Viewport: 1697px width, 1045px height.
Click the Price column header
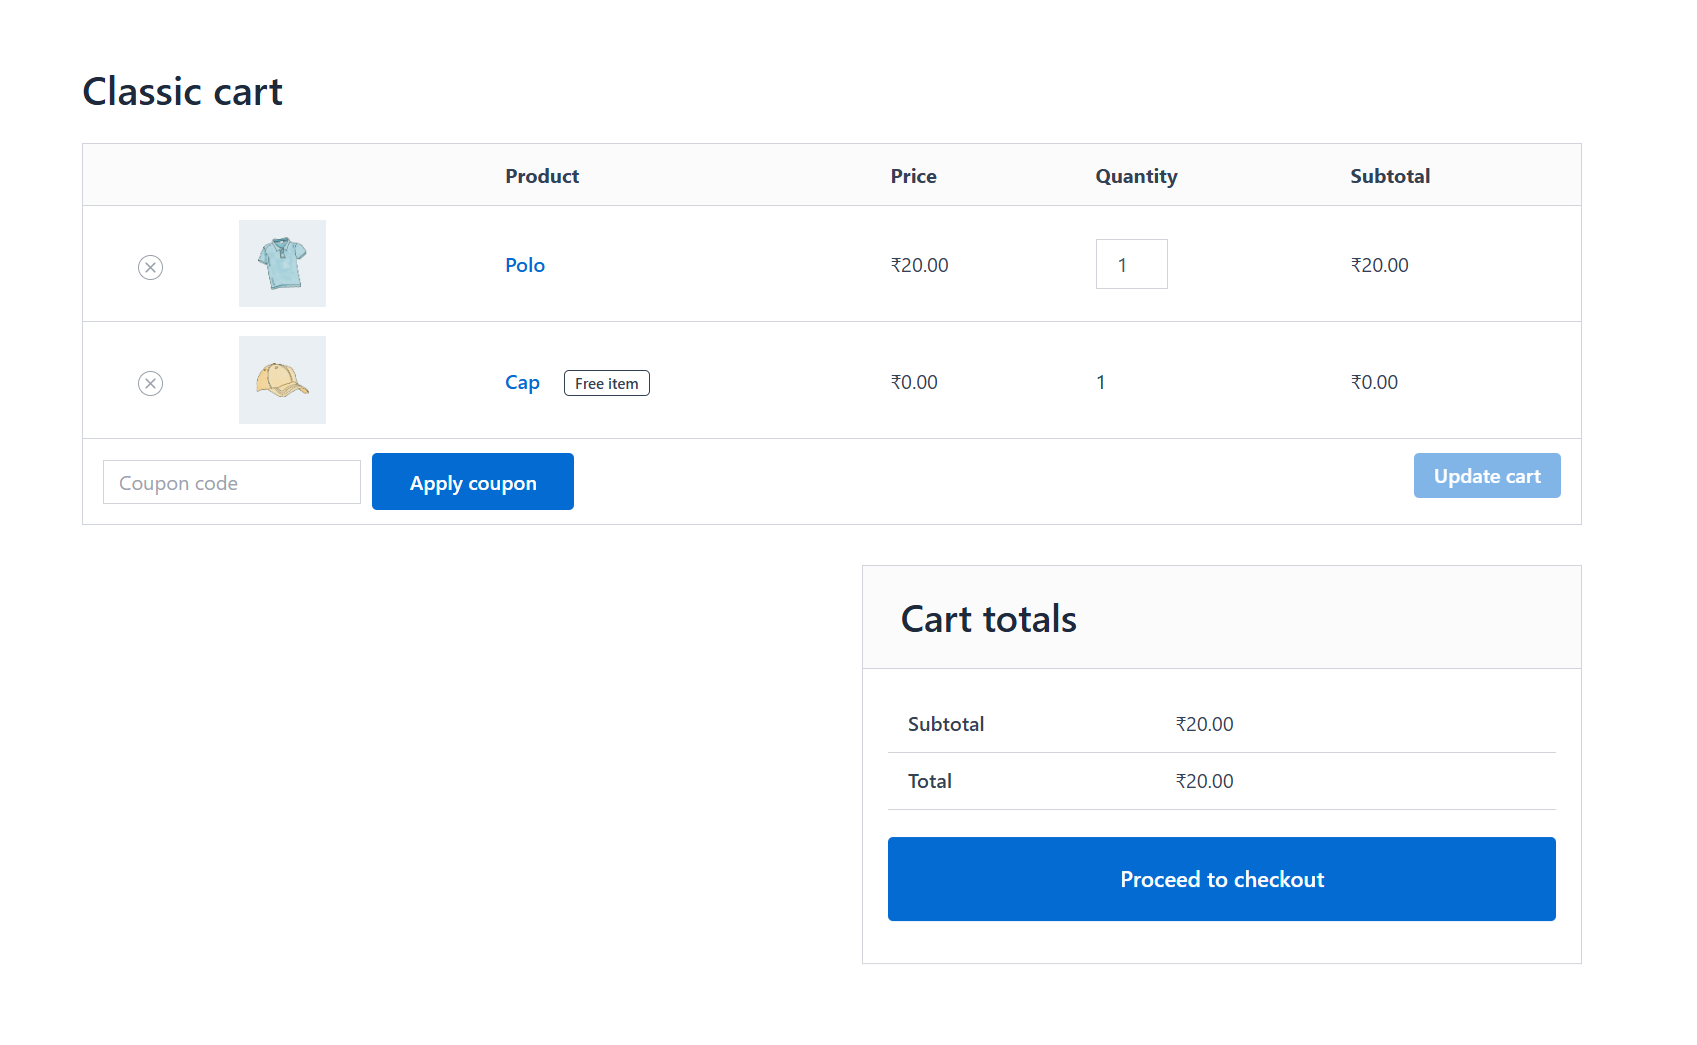click(913, 176)
